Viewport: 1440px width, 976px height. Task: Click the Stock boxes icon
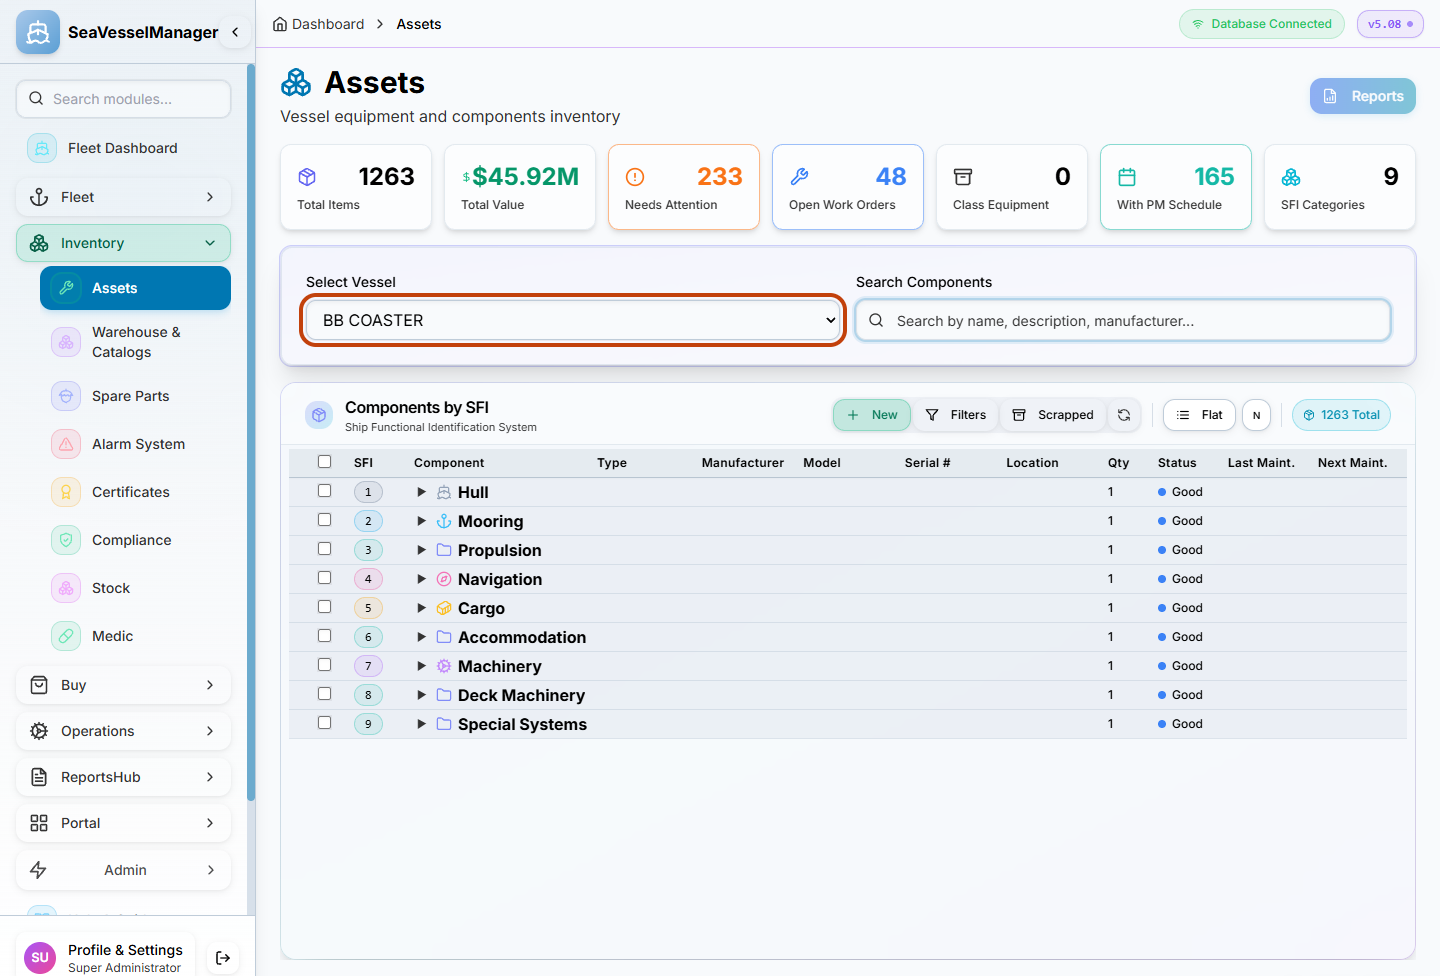(x=66, y=588)
